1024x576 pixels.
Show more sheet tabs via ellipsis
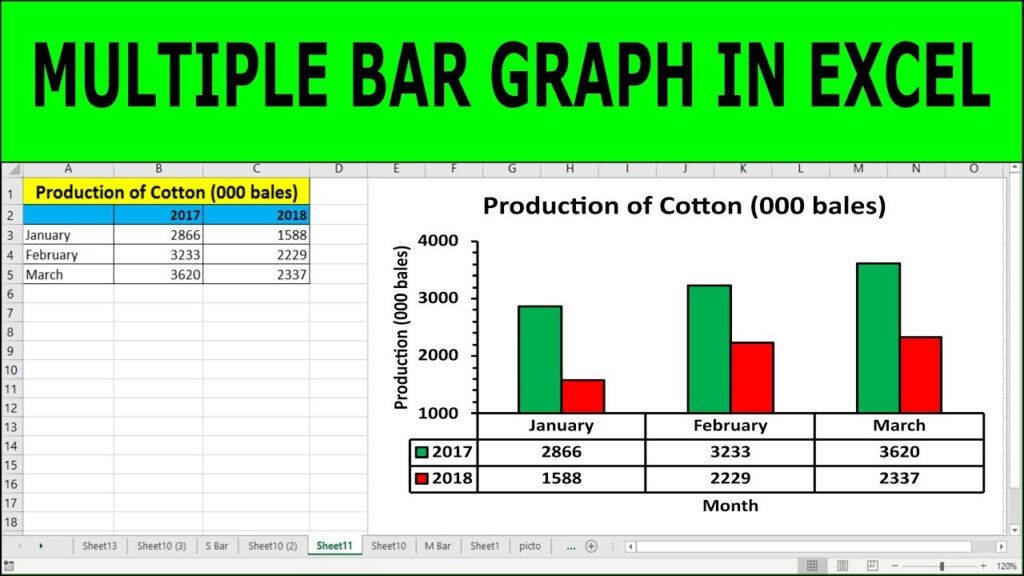[571, 547]
